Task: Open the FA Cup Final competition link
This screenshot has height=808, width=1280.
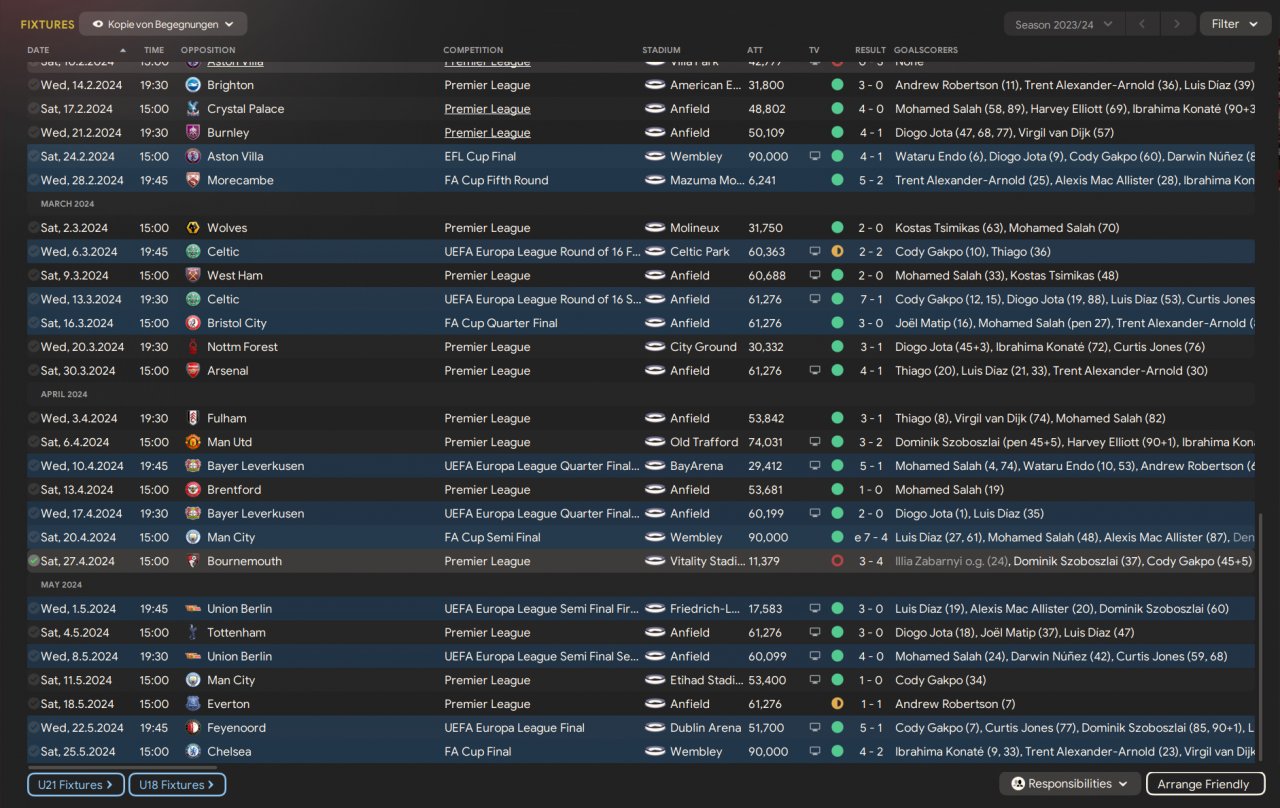Action: tap(478, 752)
